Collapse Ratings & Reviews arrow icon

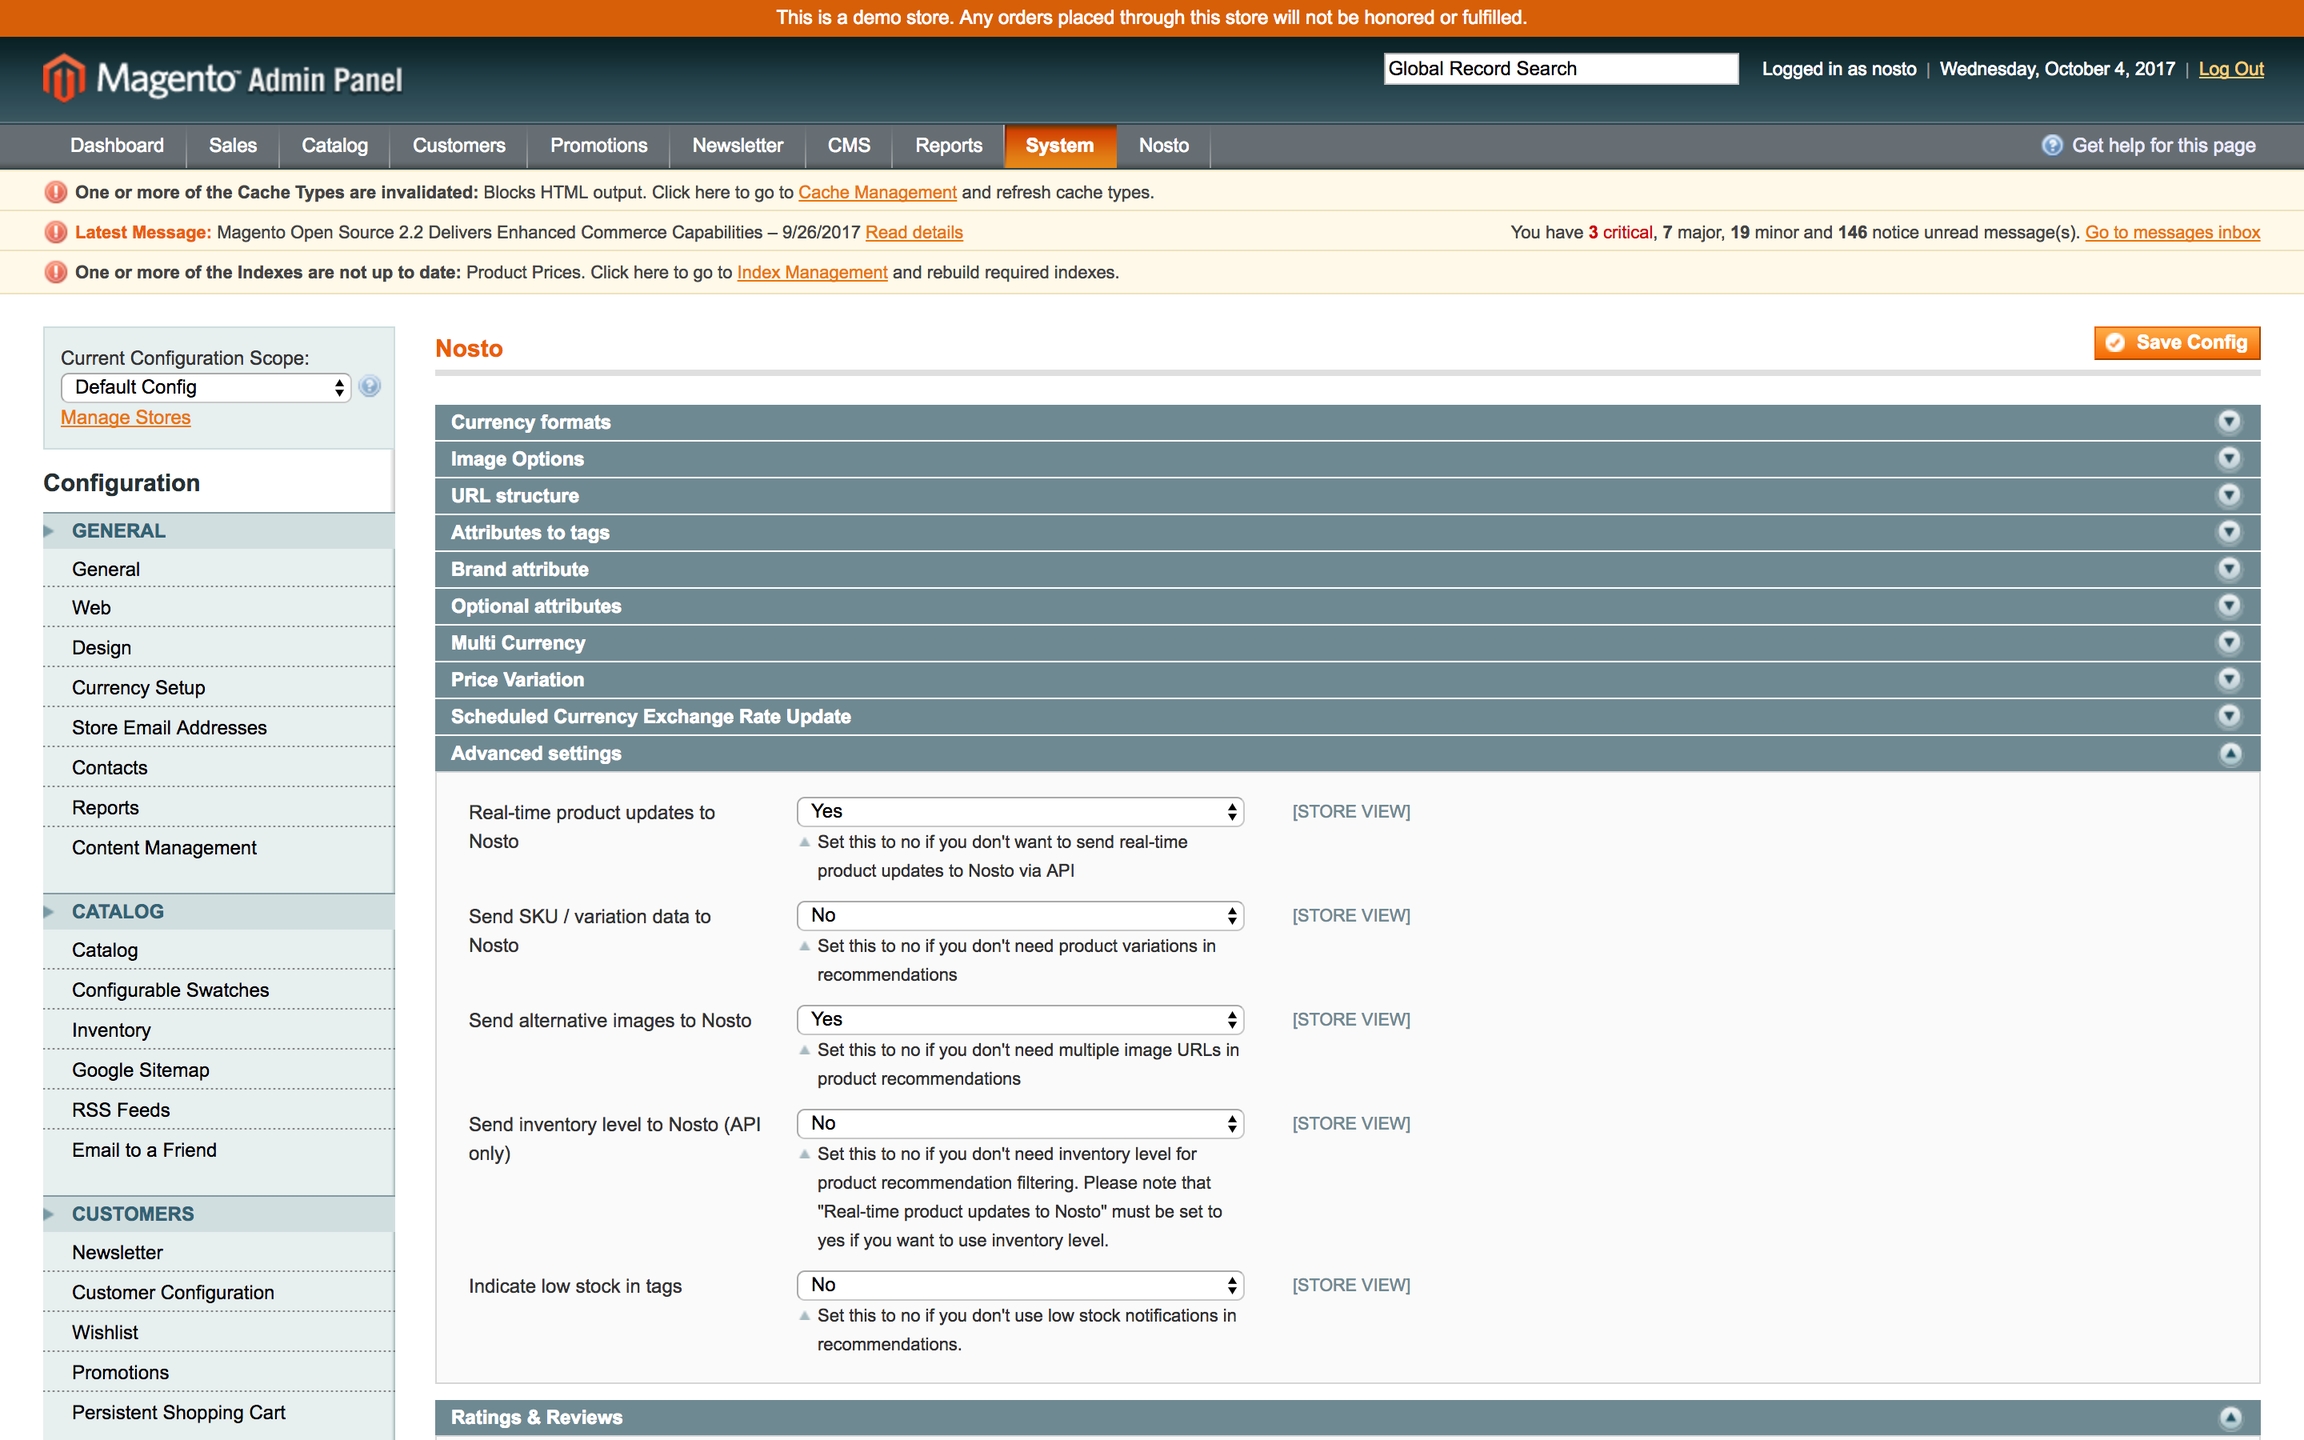click(x=2229, y=1418)
